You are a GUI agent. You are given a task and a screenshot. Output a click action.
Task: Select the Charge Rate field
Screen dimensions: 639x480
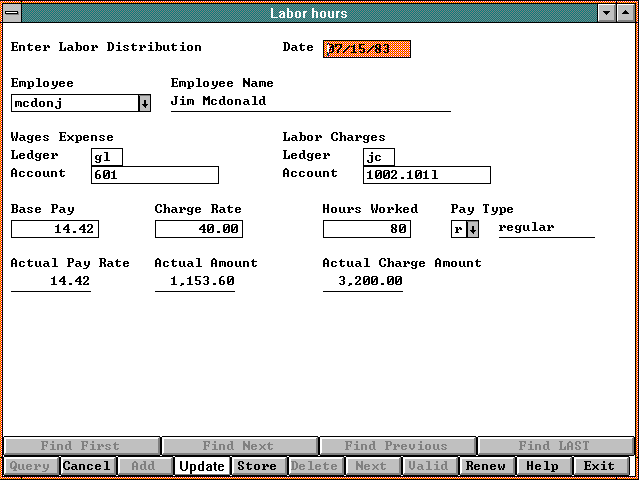click(198, 229)
